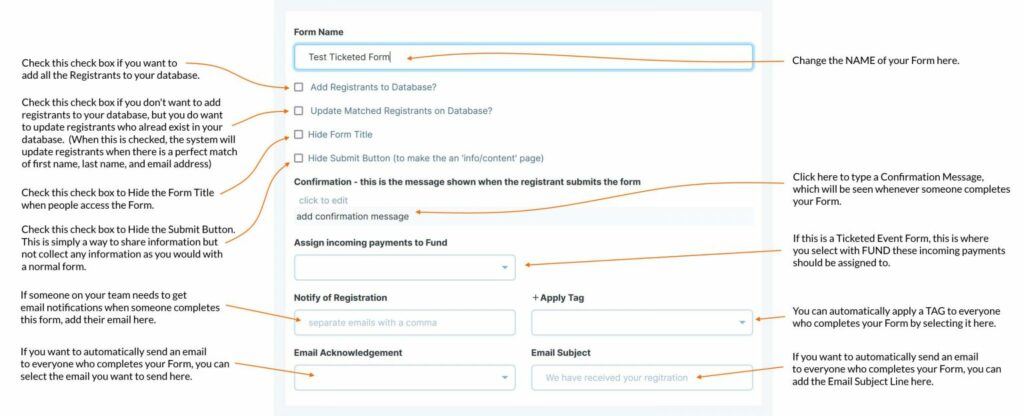Click the Apply Tag dropdown arrow icon
This screenshot has height=416, width=1024.
click(x=742, y=323)
